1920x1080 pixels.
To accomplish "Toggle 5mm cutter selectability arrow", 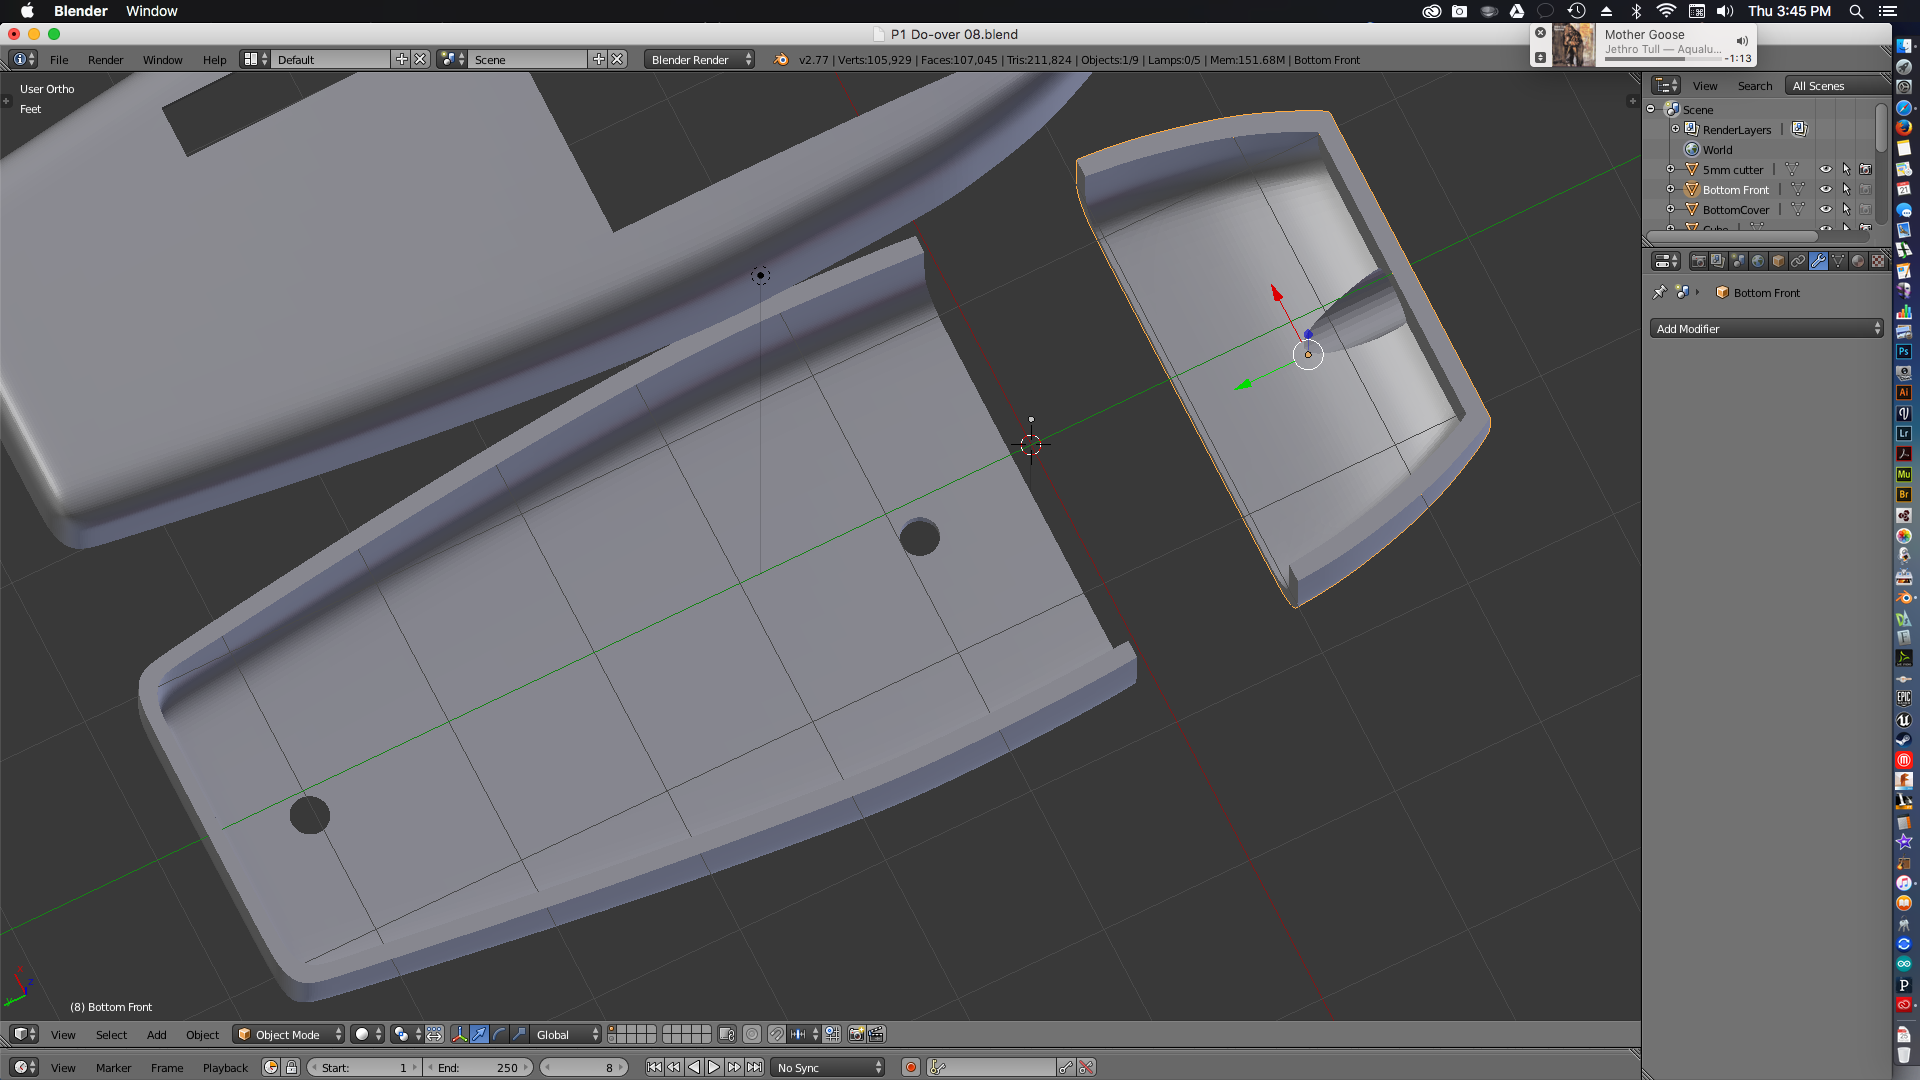I will (x=1846, y=170).
